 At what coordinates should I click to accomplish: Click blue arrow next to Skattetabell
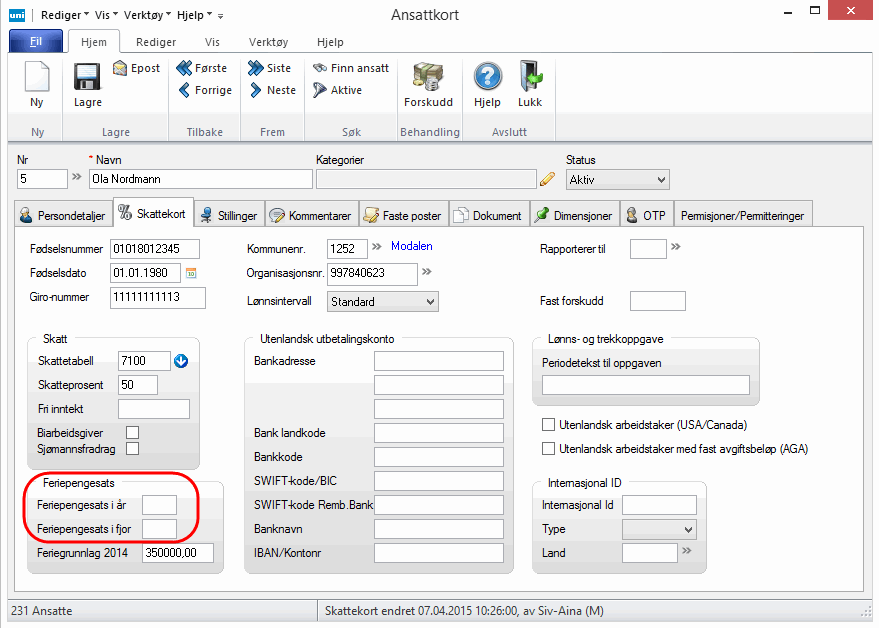click(x=181, y=361)
